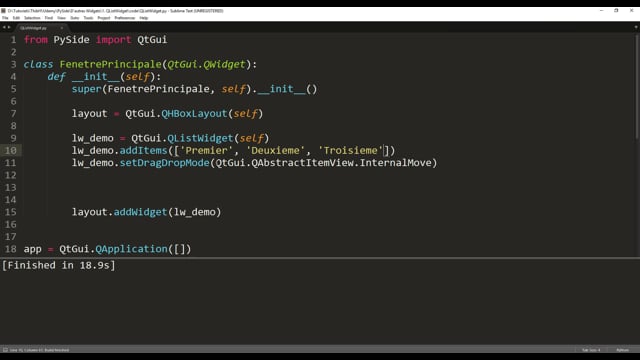Click on 'addItems' in line 10
The height and width of the screenshot is (360, 640).
tap(143, 151)
